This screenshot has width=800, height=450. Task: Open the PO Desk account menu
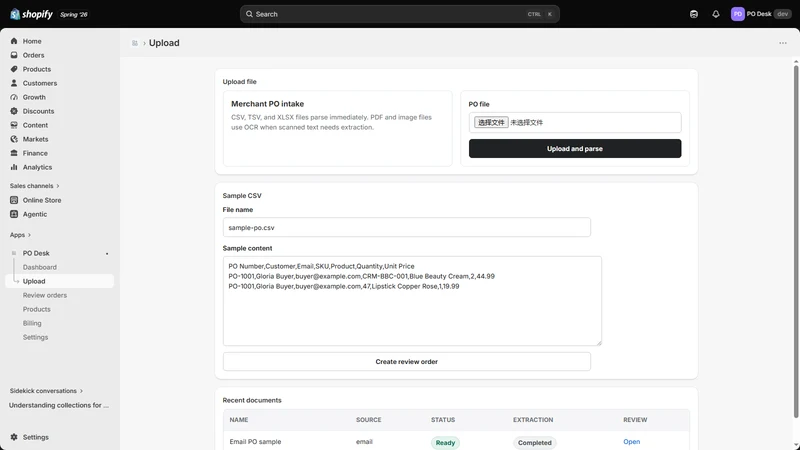(761, 14)
